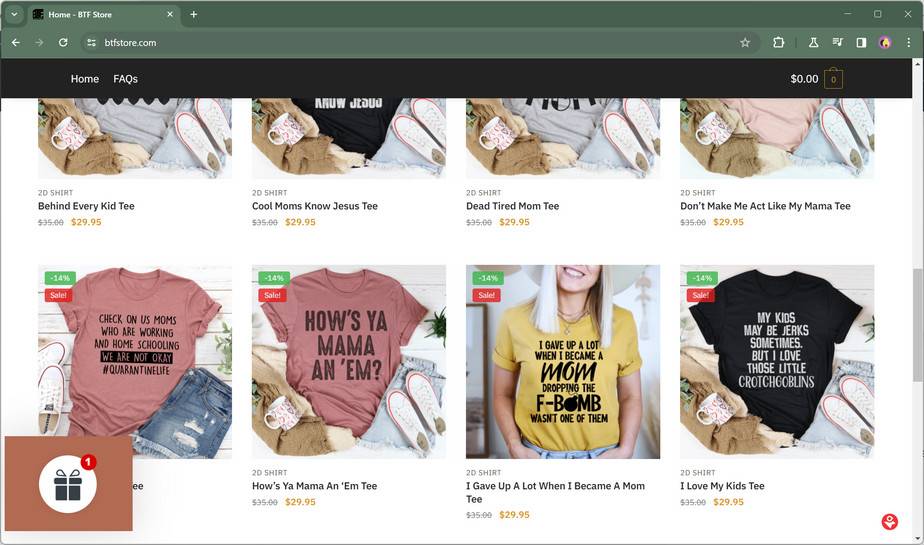This screenshot has width=924, height=545.
Task: Click the How's Ya Mama An 'Em shirt image
Action: coord(349,362)
